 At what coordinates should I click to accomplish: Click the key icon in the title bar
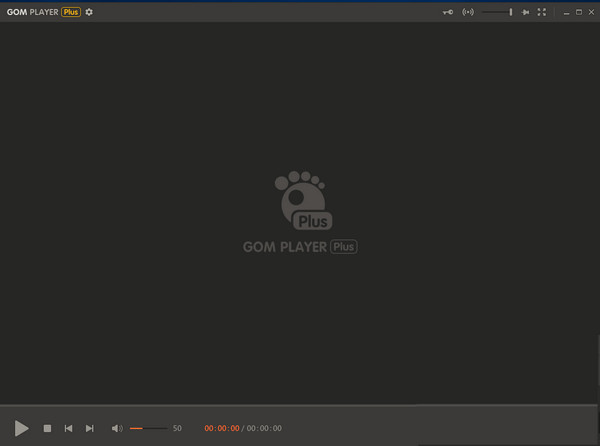(x=448, y=12)
